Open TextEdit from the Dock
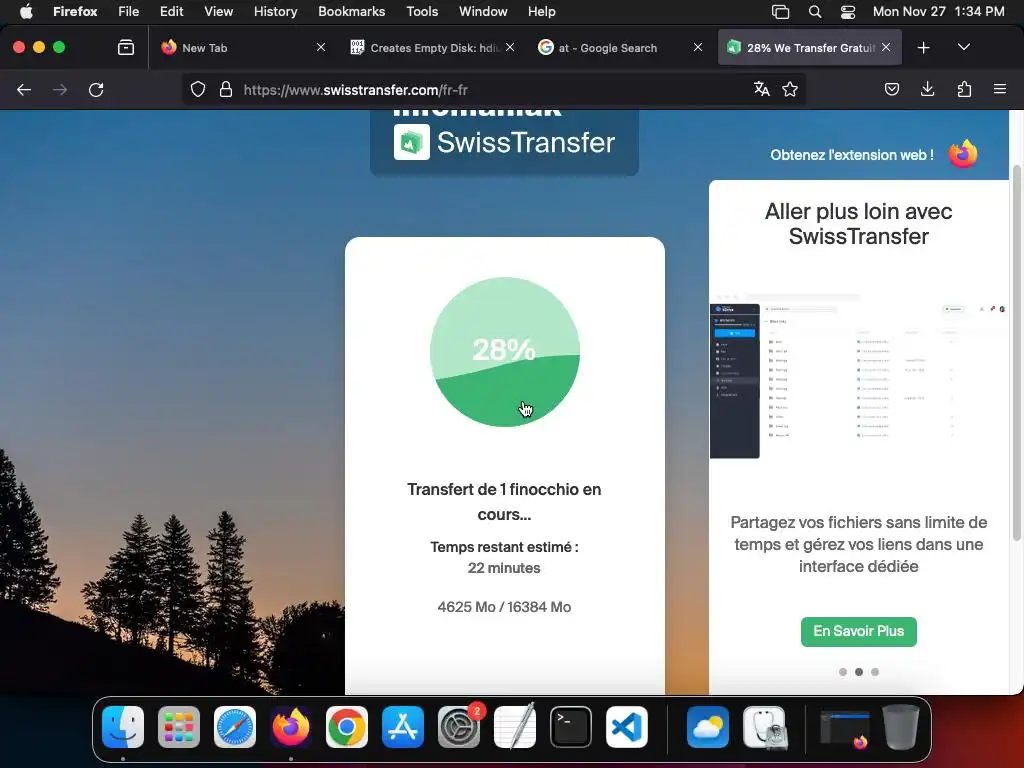Viewport: 1024px width, 768px height. (x=515, y=727)
